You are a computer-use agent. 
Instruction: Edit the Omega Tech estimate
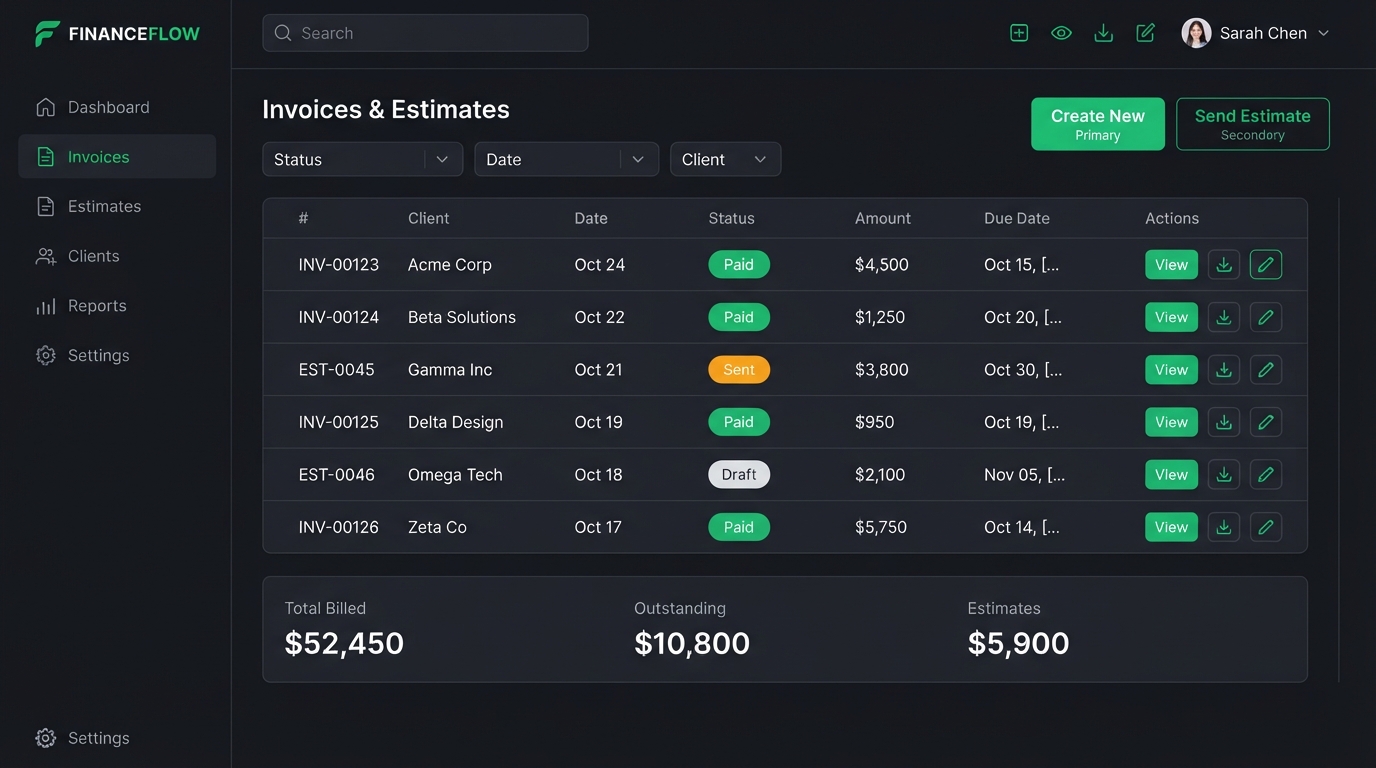click(x=1266, y=475)
